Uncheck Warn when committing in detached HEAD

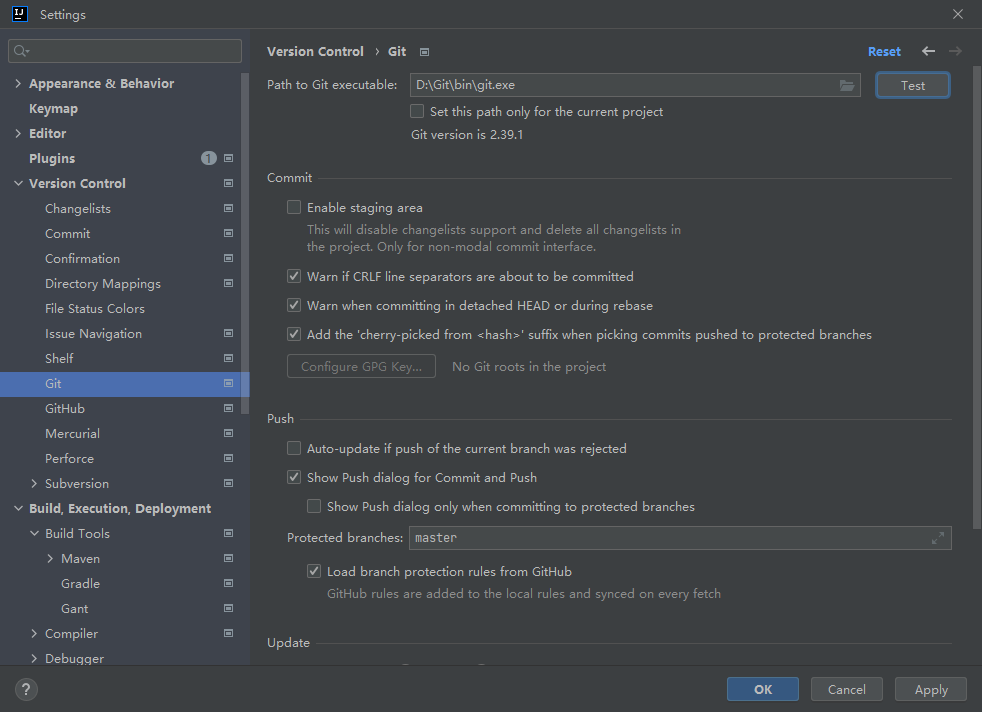[x=294, y=305]
